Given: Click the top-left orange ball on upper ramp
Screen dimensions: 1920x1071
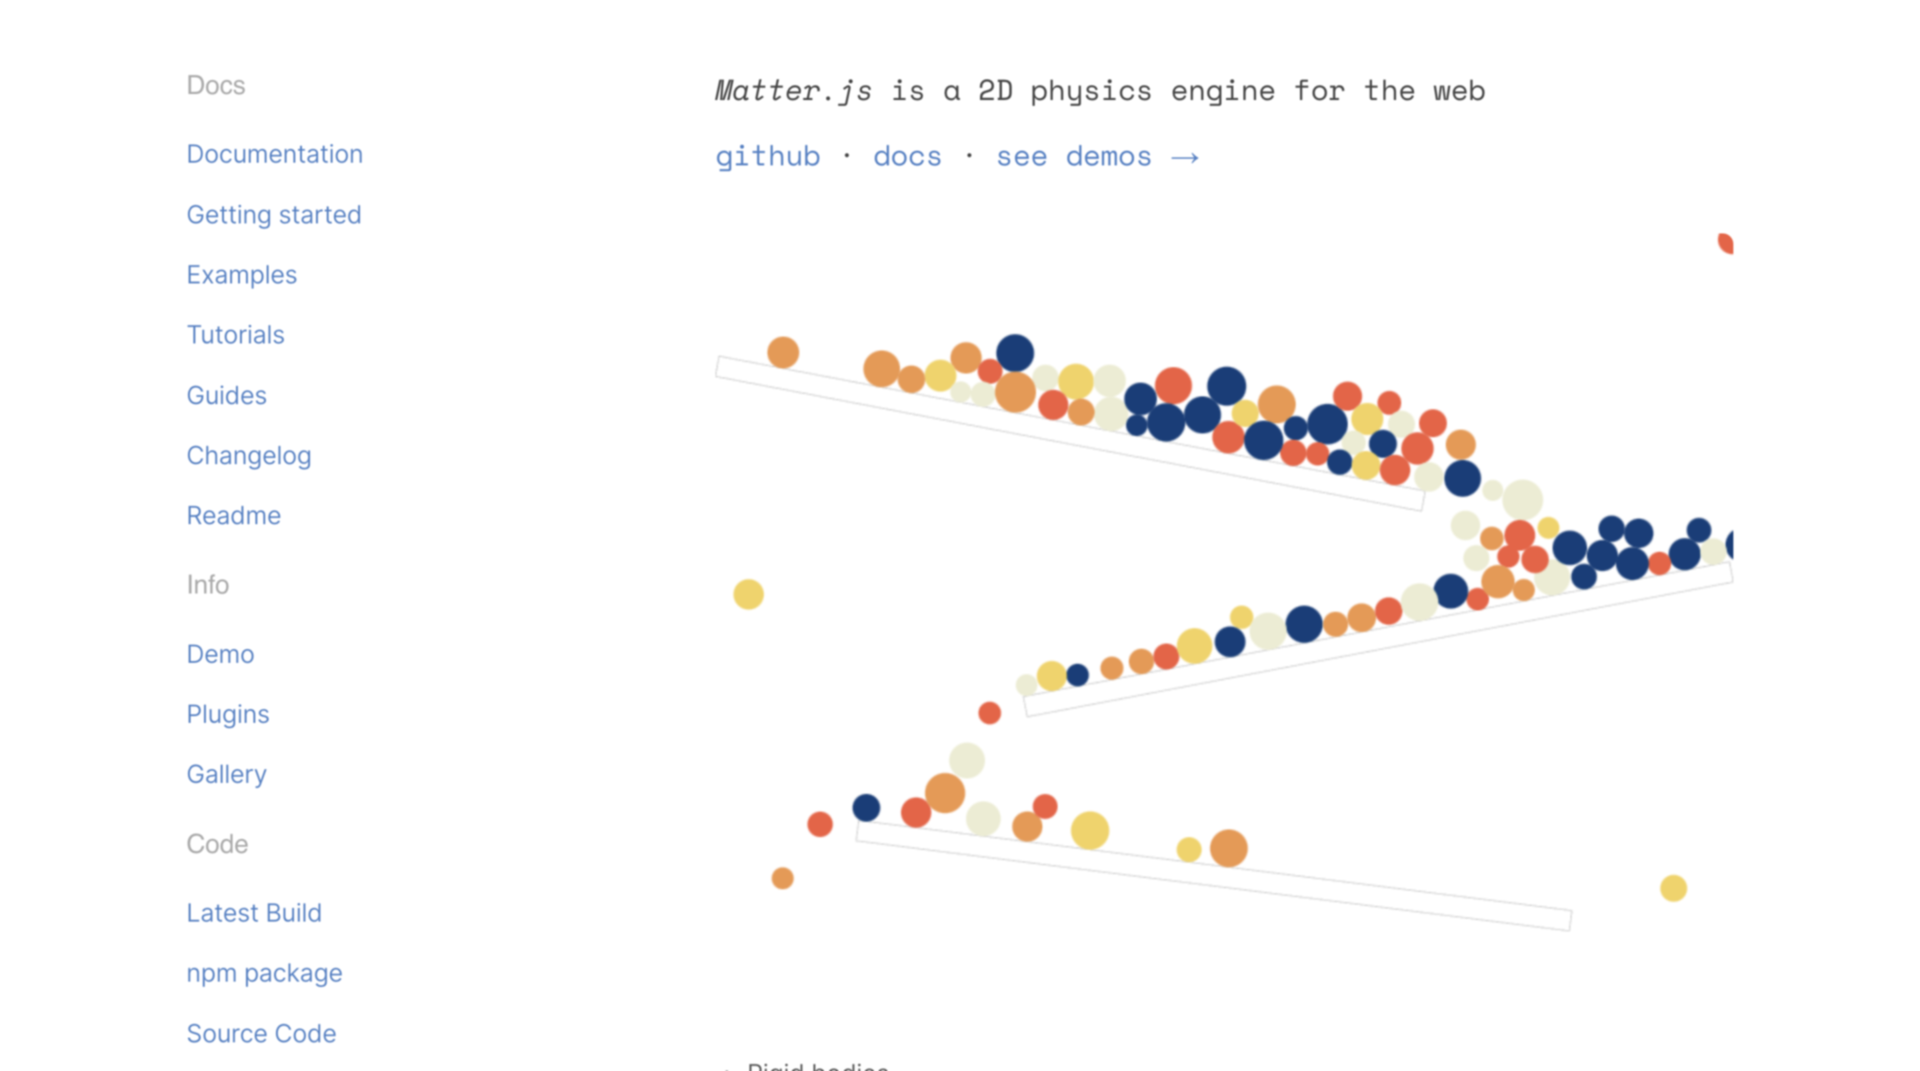Looking at the screenshot, I should [x=783, y=352].
